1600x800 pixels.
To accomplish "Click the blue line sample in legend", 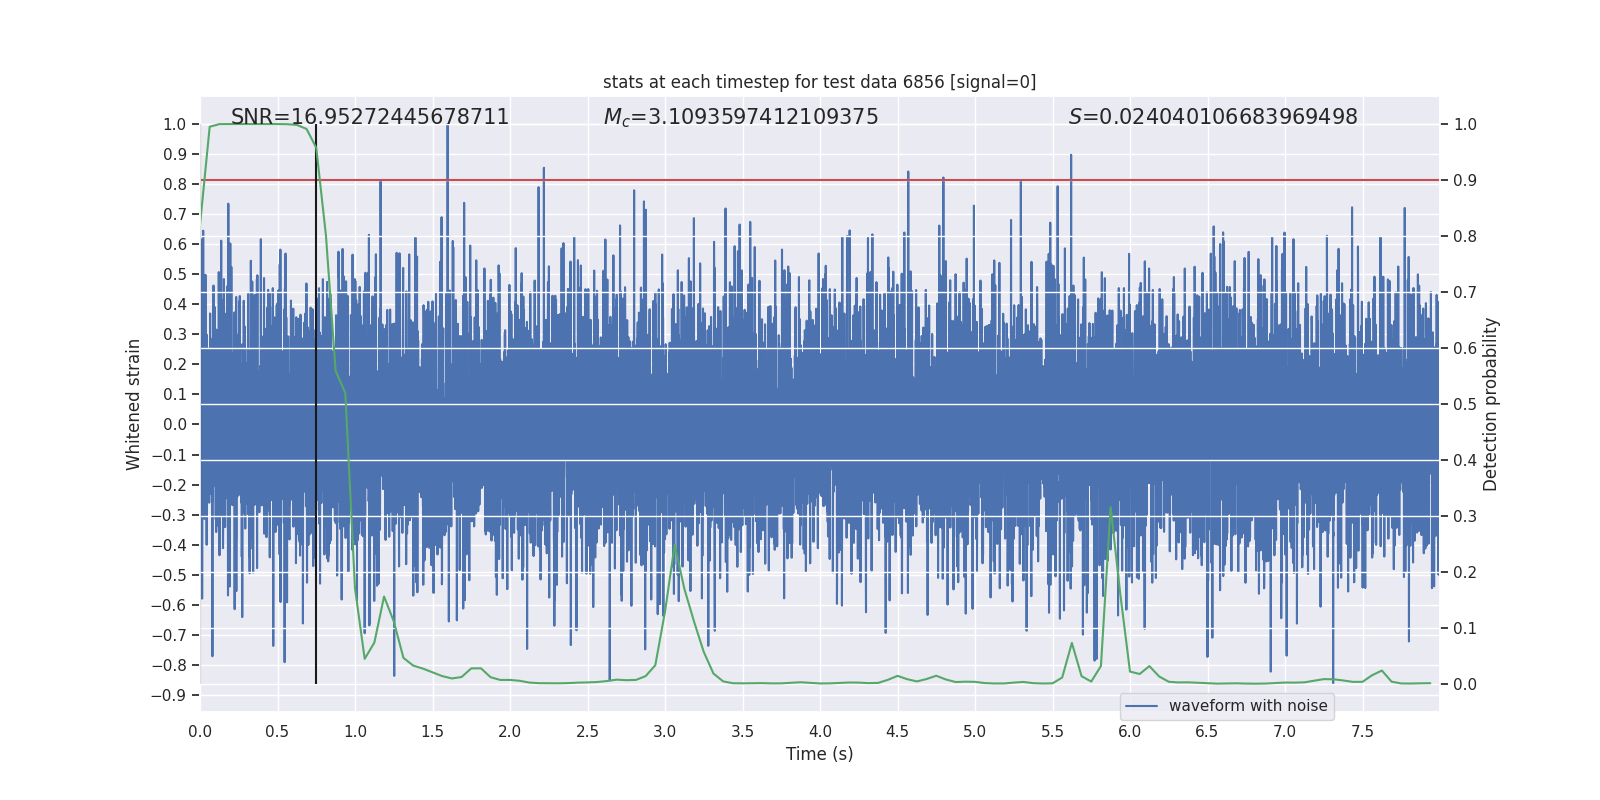I will pos(1141,706).
